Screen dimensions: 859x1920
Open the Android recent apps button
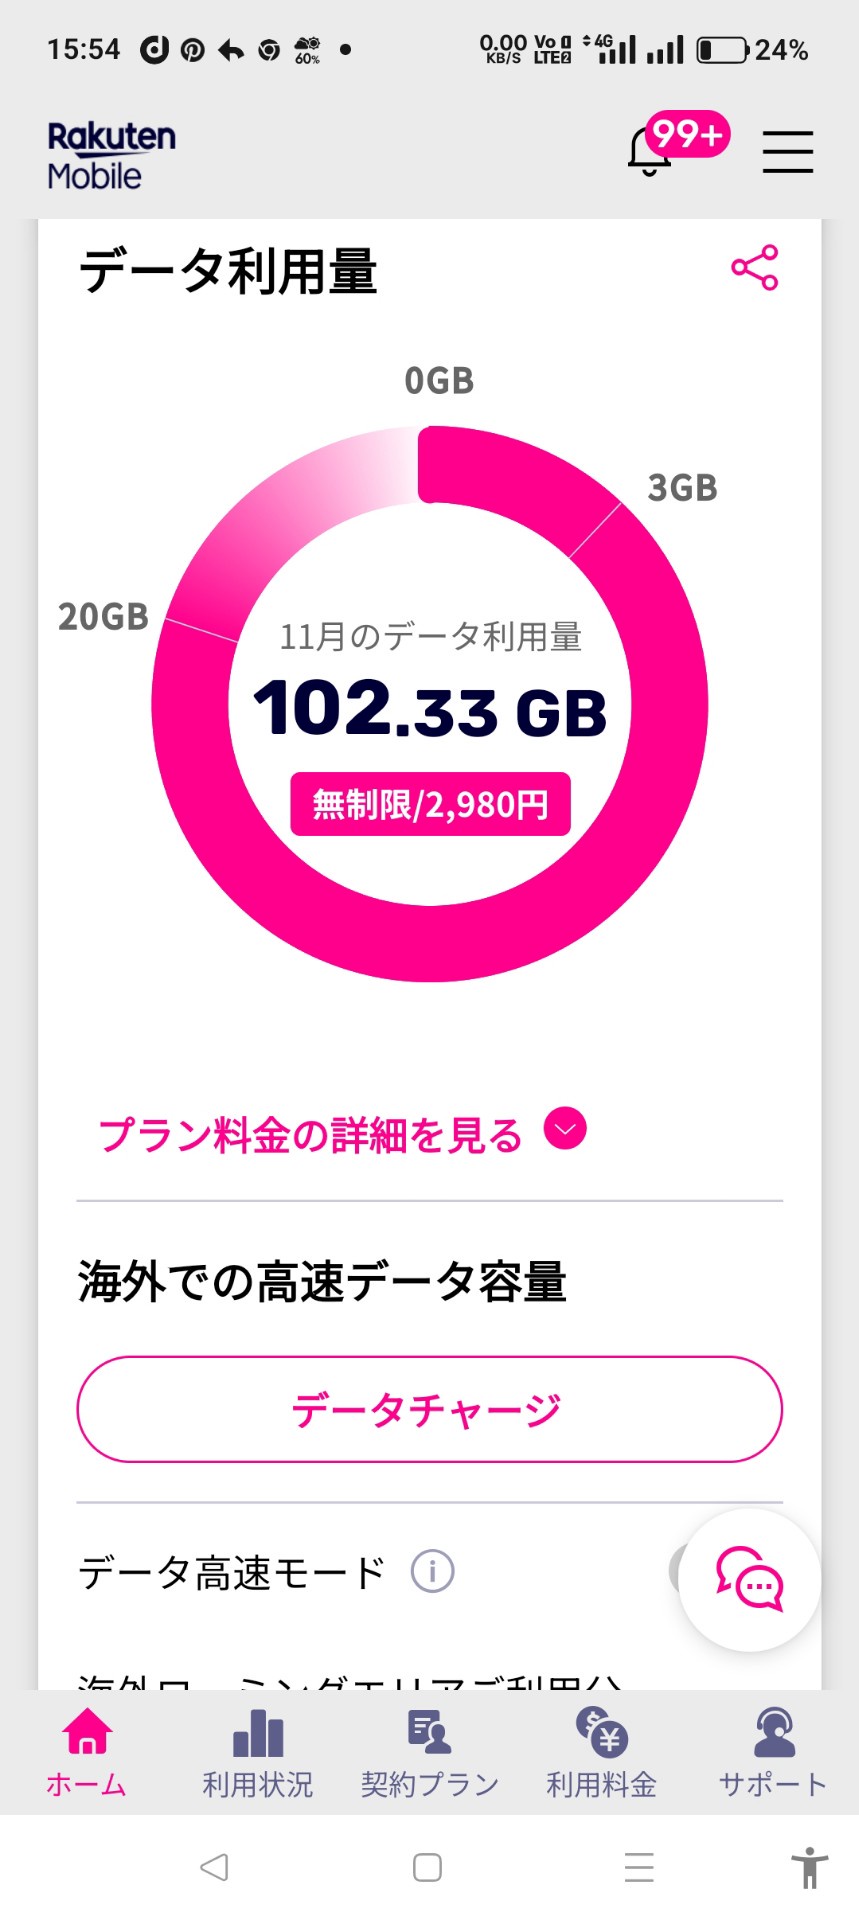tap(639, 1867)
